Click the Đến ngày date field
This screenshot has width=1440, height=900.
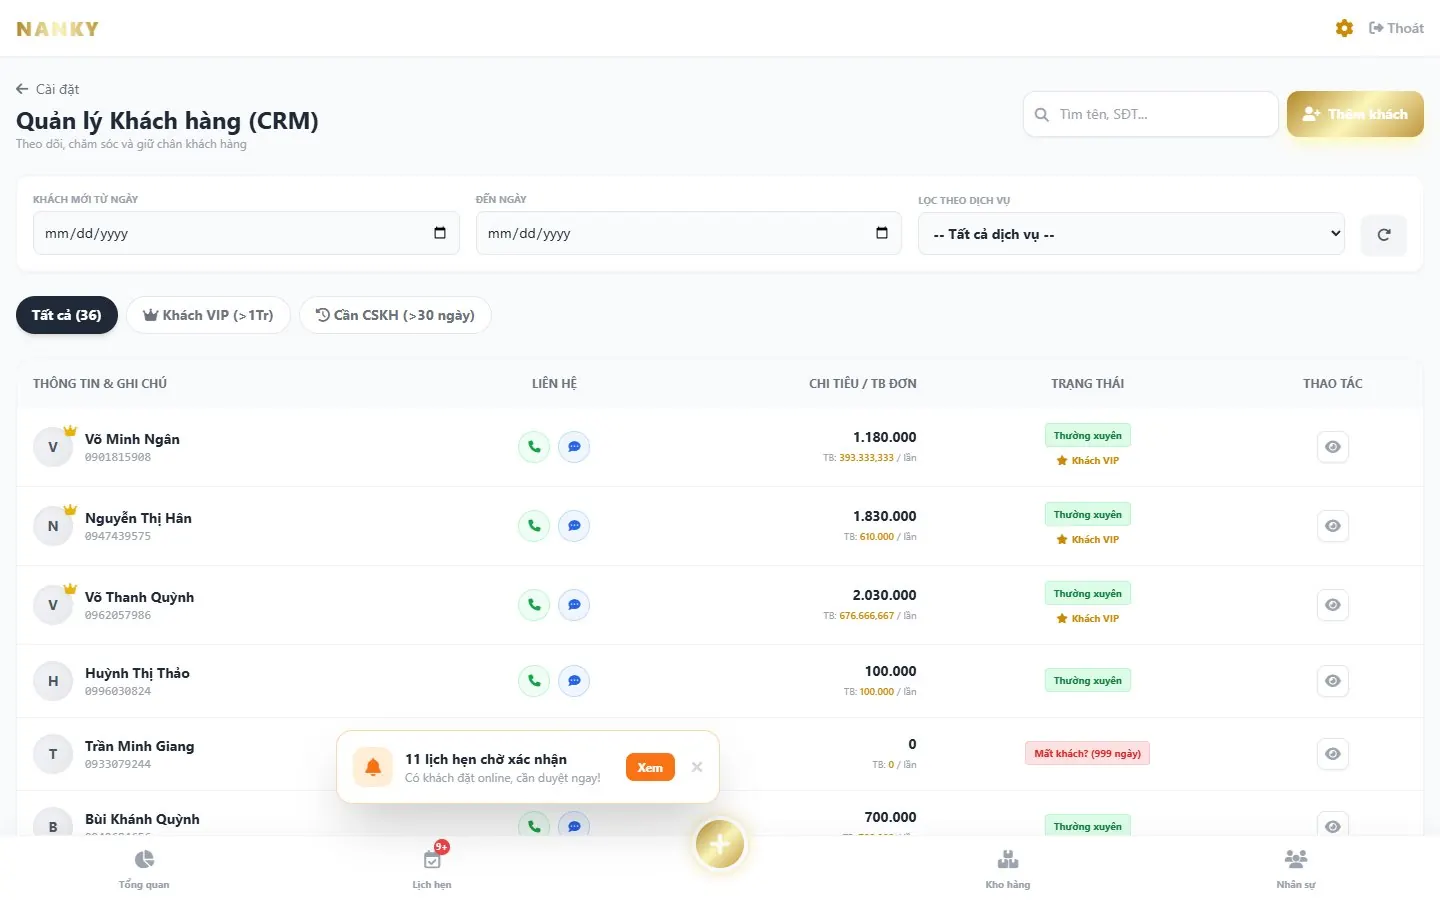(689, 233)
